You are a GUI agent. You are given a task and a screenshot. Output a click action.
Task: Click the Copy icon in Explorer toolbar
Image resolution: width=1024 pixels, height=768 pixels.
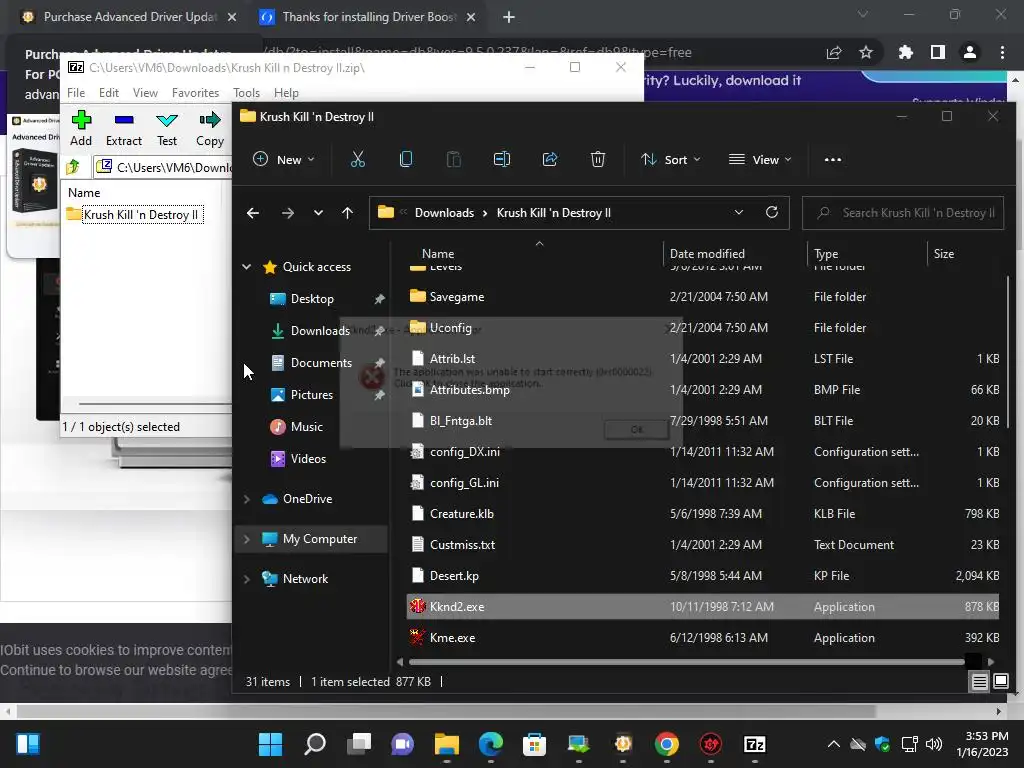pos(406,159)
